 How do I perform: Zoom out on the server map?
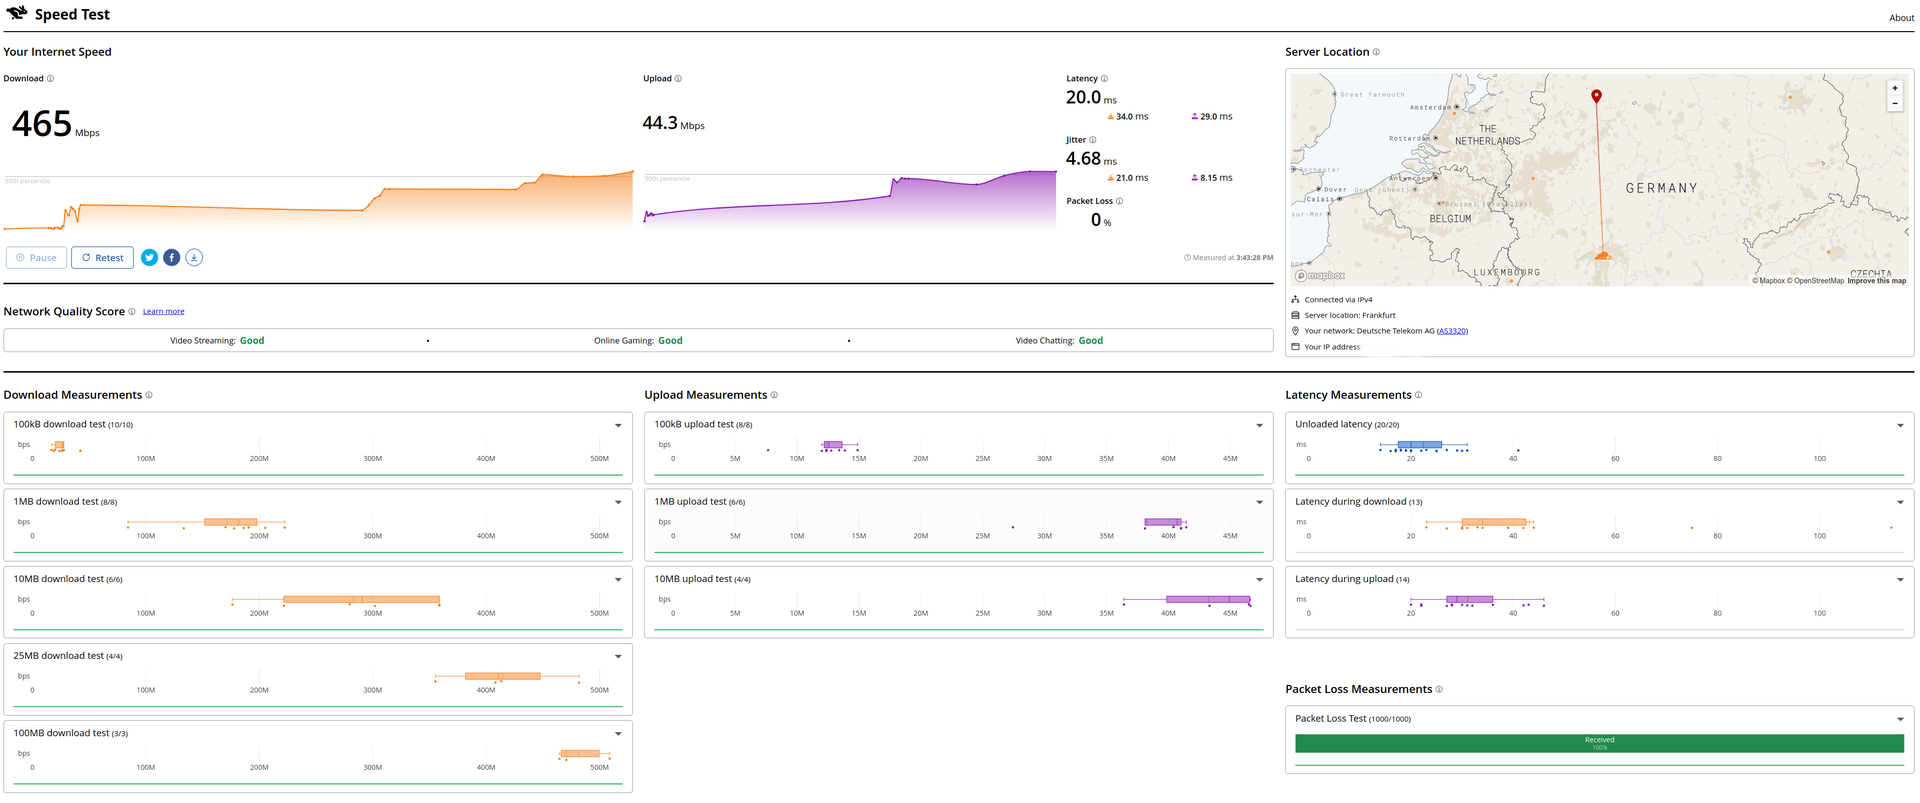point(1894,103)
